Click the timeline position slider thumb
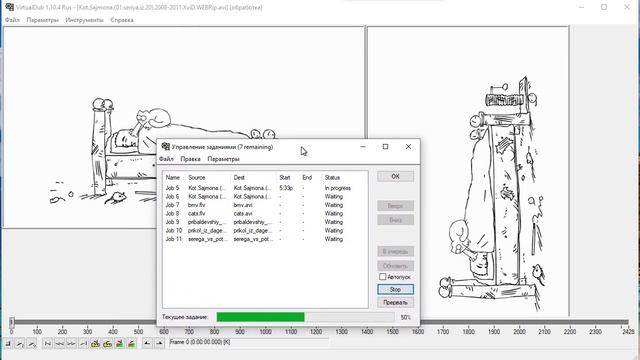Viewport: 640px width, 360px height. (12, 322)
